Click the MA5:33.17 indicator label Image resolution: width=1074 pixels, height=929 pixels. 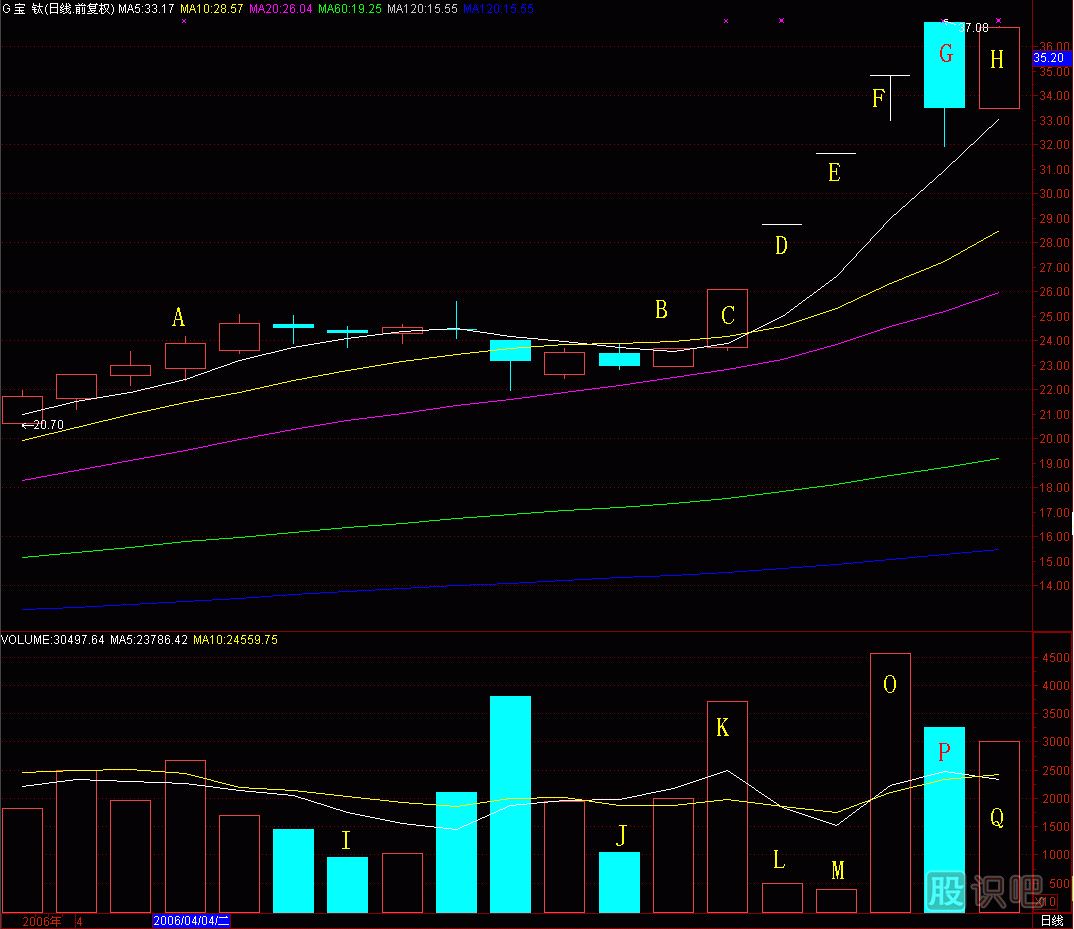pyautogui.click(x=146, y=8)
